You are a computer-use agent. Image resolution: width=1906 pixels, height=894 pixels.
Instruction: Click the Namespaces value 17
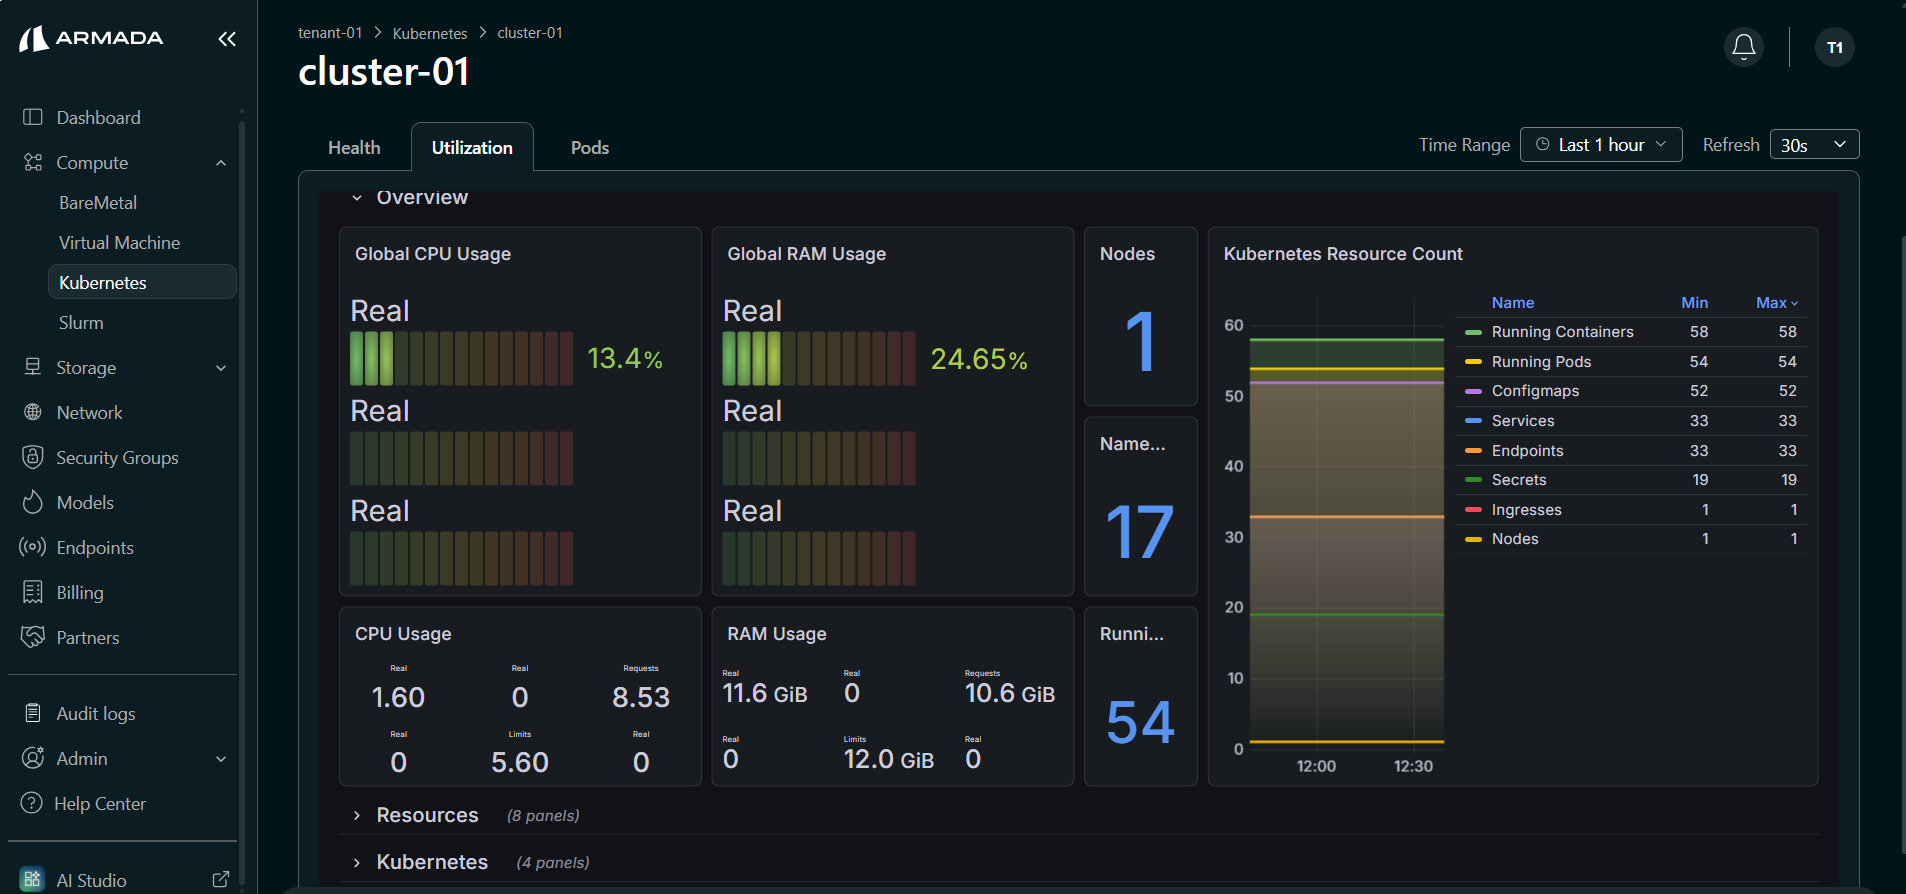pos(1140,532)
